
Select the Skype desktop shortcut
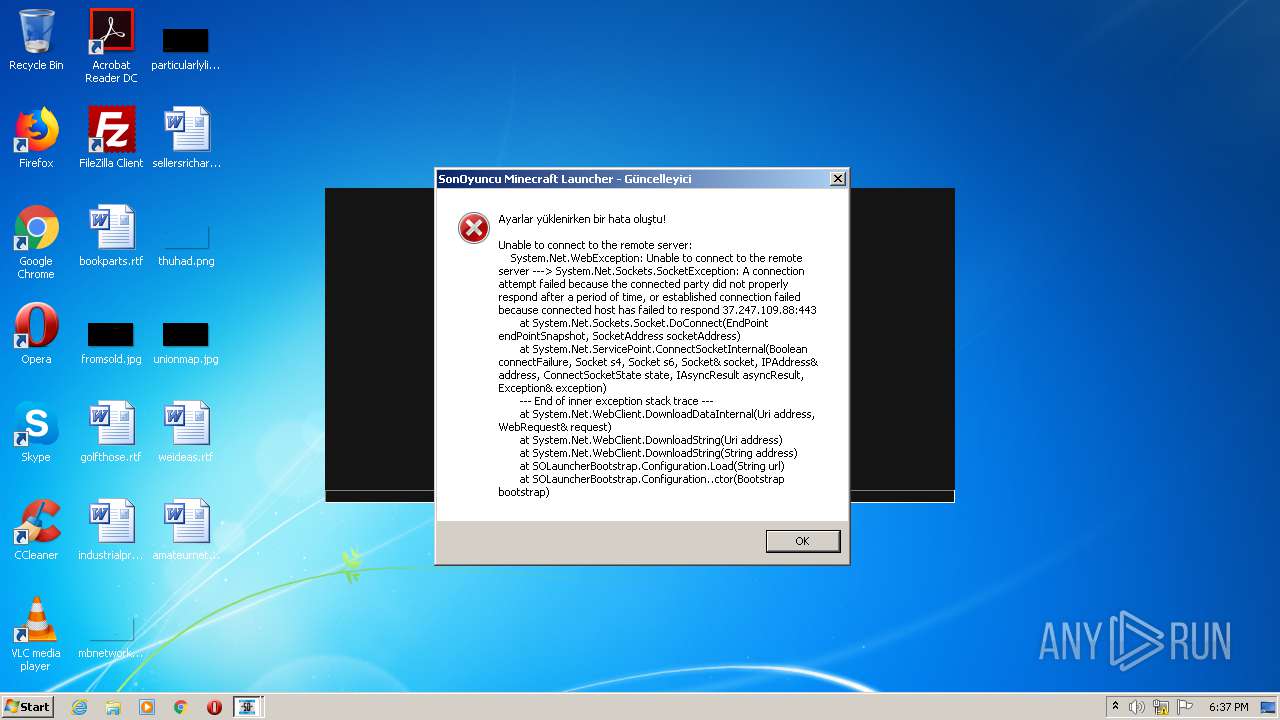click(x=36, y=432)
